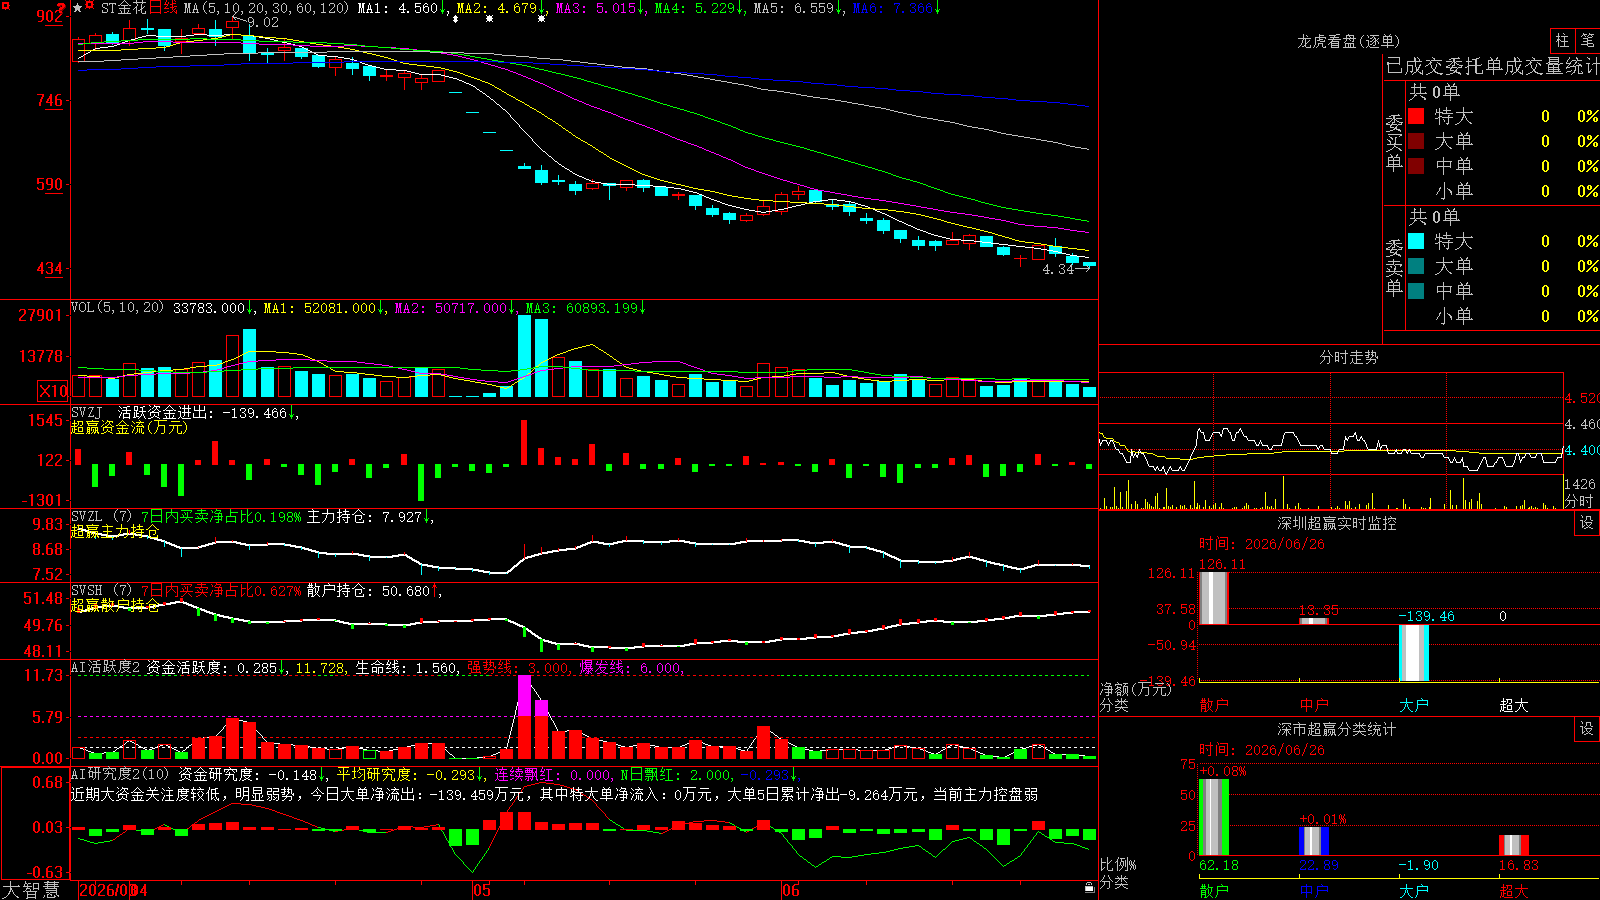Click the 日线 period label

coord(164,8)
